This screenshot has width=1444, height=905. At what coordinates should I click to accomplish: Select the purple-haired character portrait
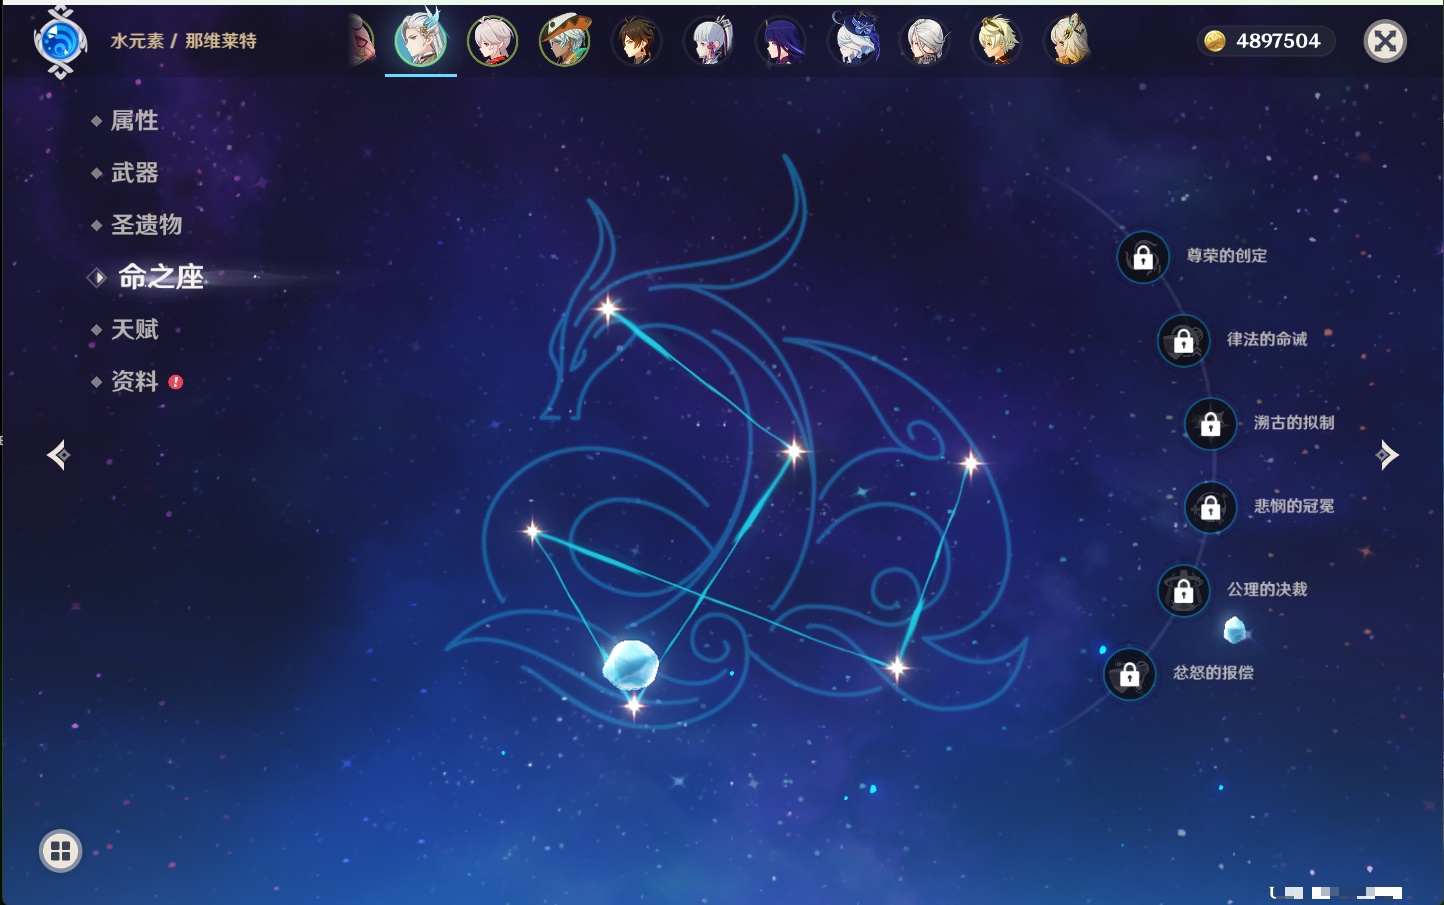pyautogui.click(x=781, y=42)
